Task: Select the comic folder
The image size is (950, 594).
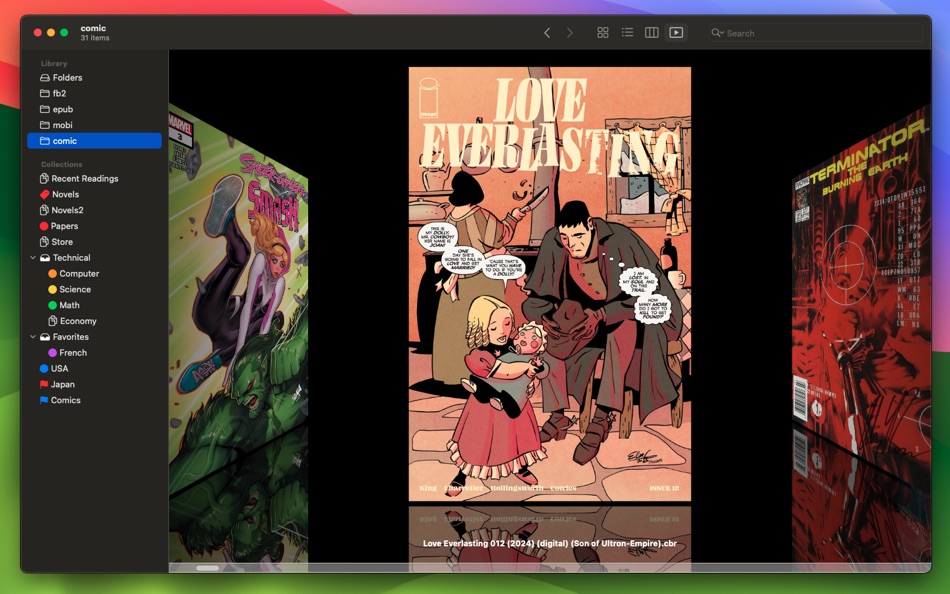Action: (95, 141)
